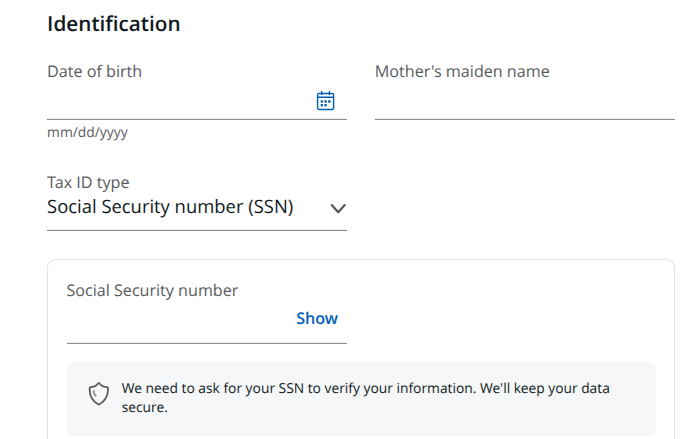Click the SSN verification notice message text
Screen dimensions: 698x439
click(365, 398)
